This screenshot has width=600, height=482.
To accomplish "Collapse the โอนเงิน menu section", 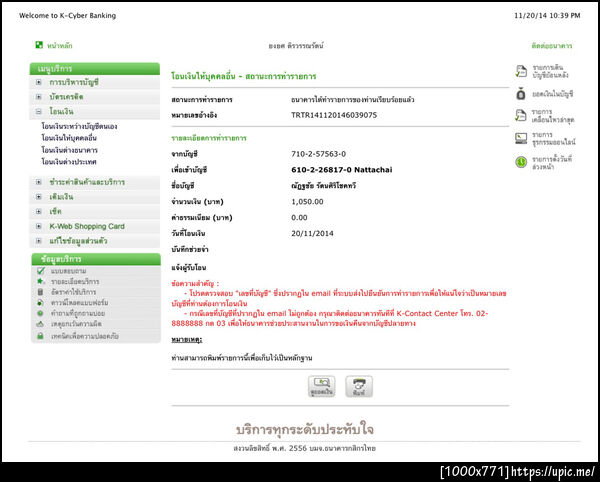I will point(39,112).
